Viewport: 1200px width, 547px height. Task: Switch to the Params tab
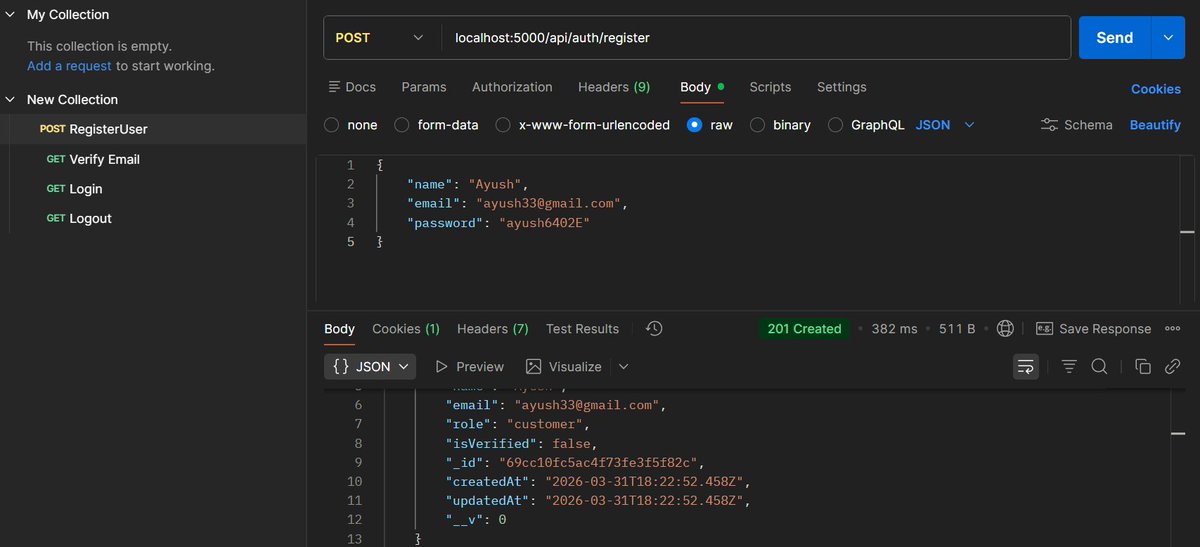point(424,87)
